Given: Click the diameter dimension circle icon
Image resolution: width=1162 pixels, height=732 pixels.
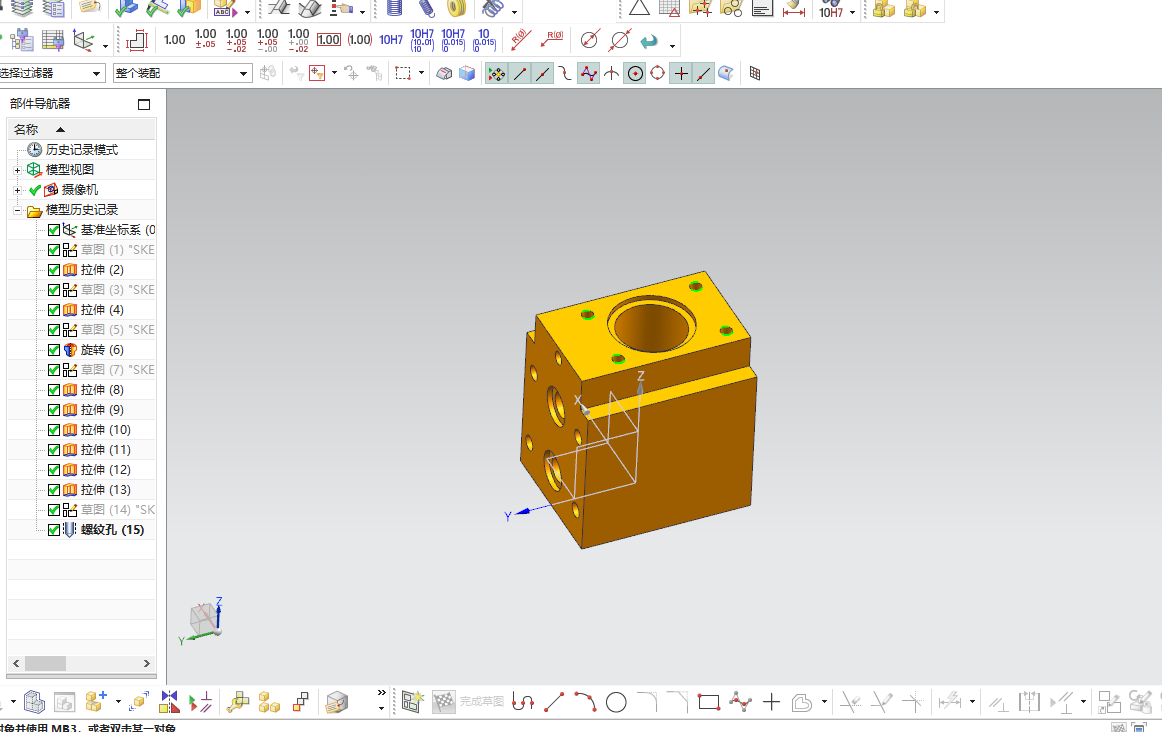Looking at the screenshot, I should pyautogui.click(x=589, y=40).
